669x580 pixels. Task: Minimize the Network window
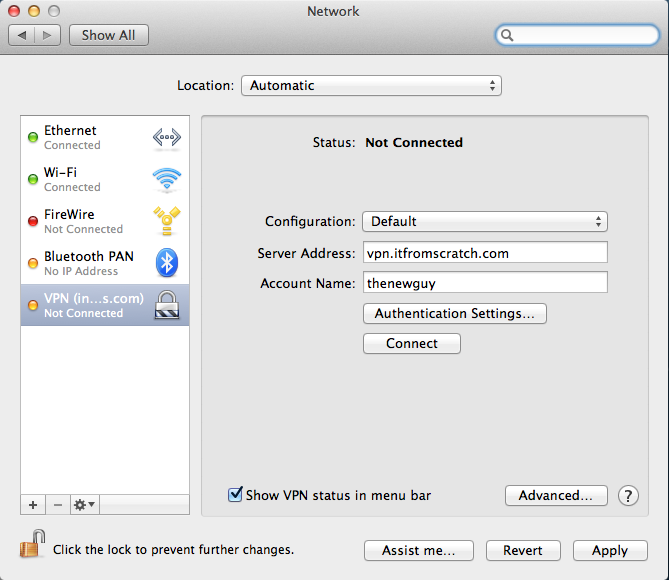[x=34, y=11]
